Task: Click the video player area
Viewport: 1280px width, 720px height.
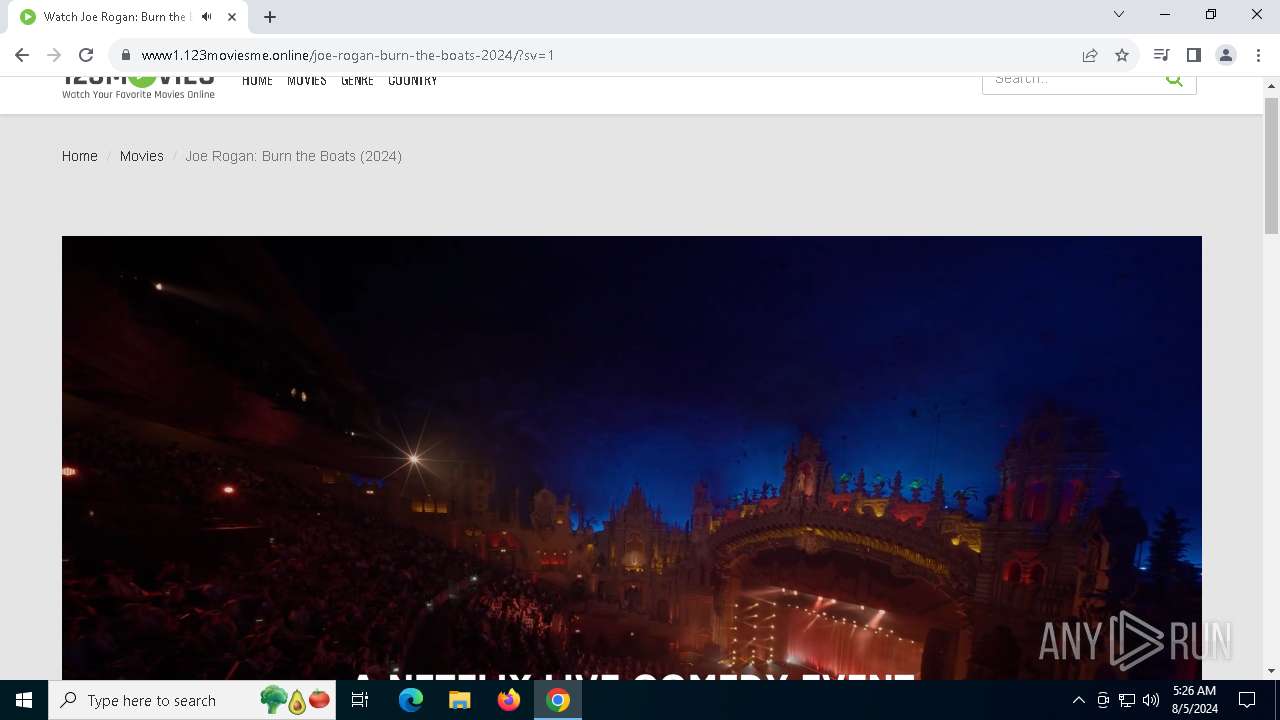Action: point(632,458)
